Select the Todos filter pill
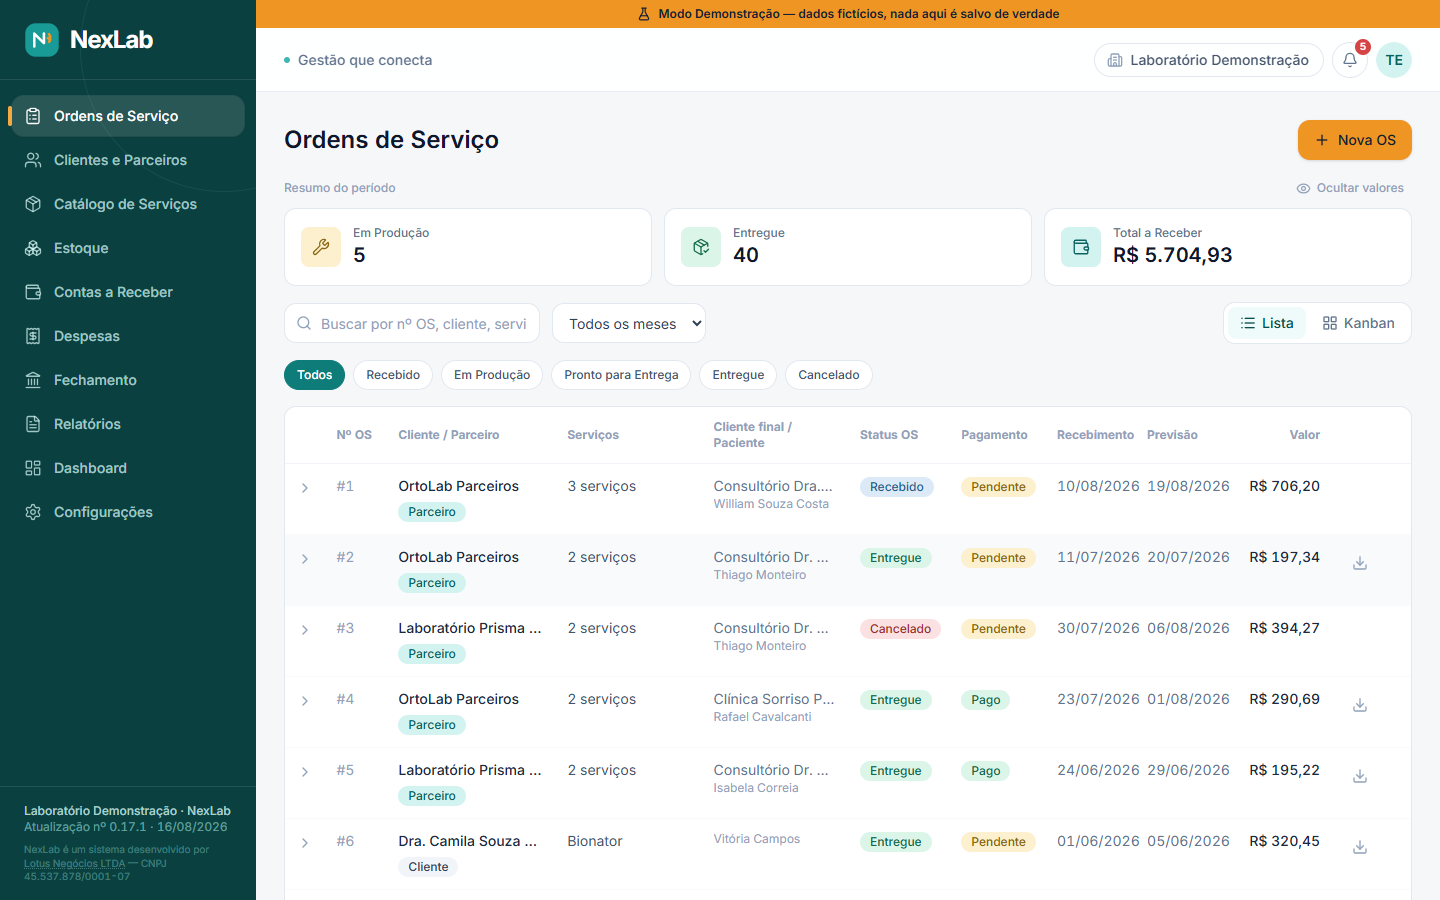The image size is (1440, 900). click(x=314, y=375)
